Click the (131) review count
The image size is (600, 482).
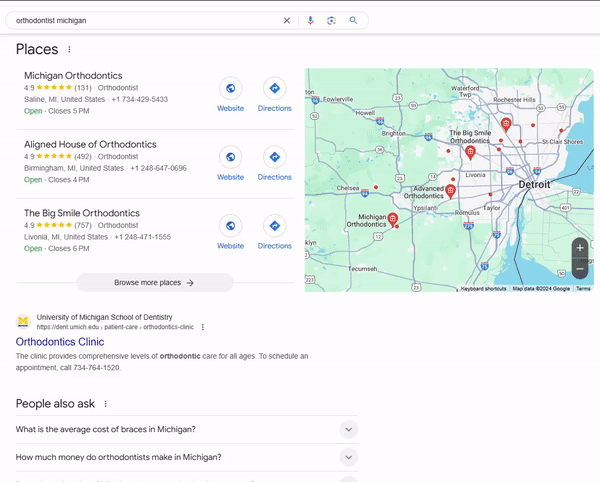(83, 88)
